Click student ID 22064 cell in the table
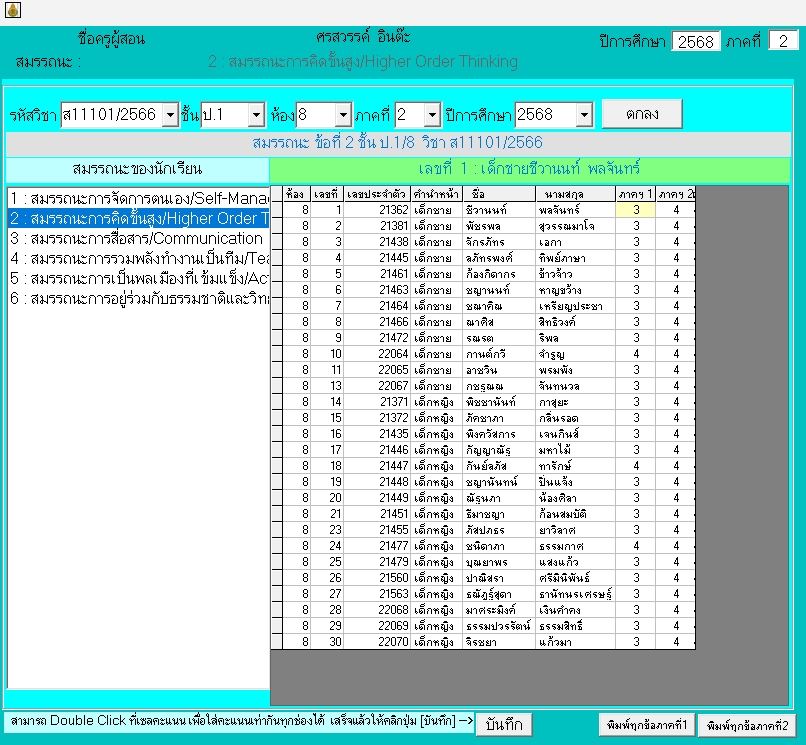Screen dimensions: 806x745 click(376, 354)
